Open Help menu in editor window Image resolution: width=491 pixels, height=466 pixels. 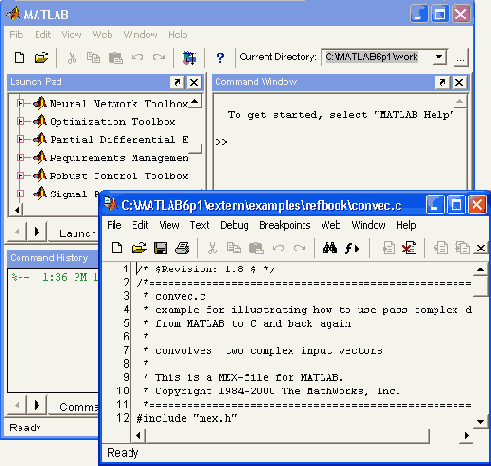click(x=406, y=226)
